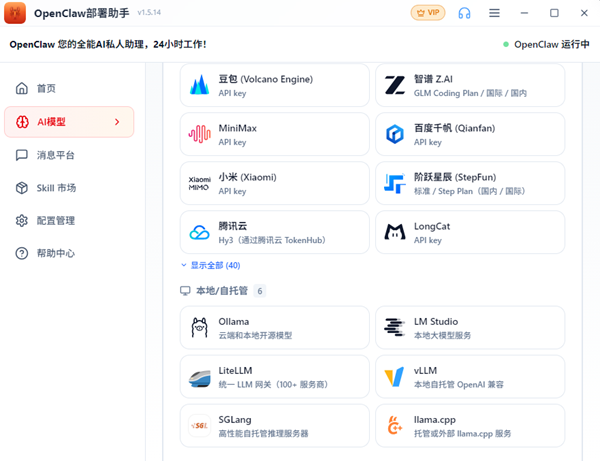The height and width of the screenshot is (461, 600).
Task: Open 配置管理 settings section
Action: point(69,221)
